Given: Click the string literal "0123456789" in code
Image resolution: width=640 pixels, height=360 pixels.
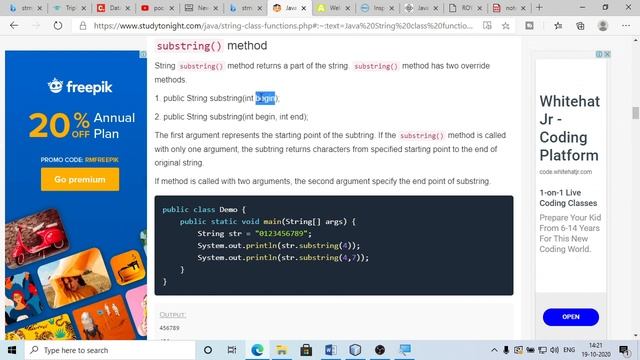Looking at the screenshot, I should click(281, 233).
